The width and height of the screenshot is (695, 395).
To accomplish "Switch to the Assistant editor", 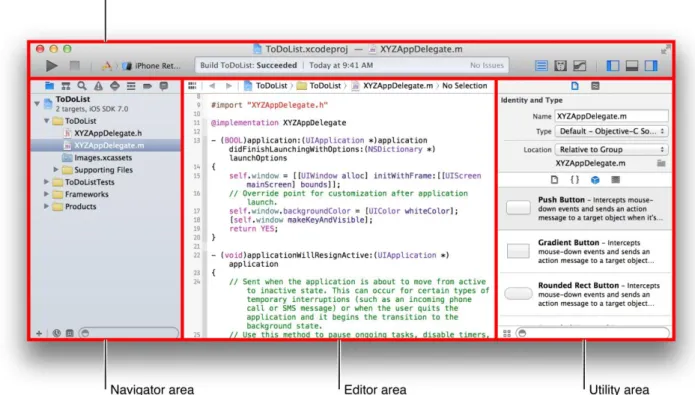I will click(560, 66).
